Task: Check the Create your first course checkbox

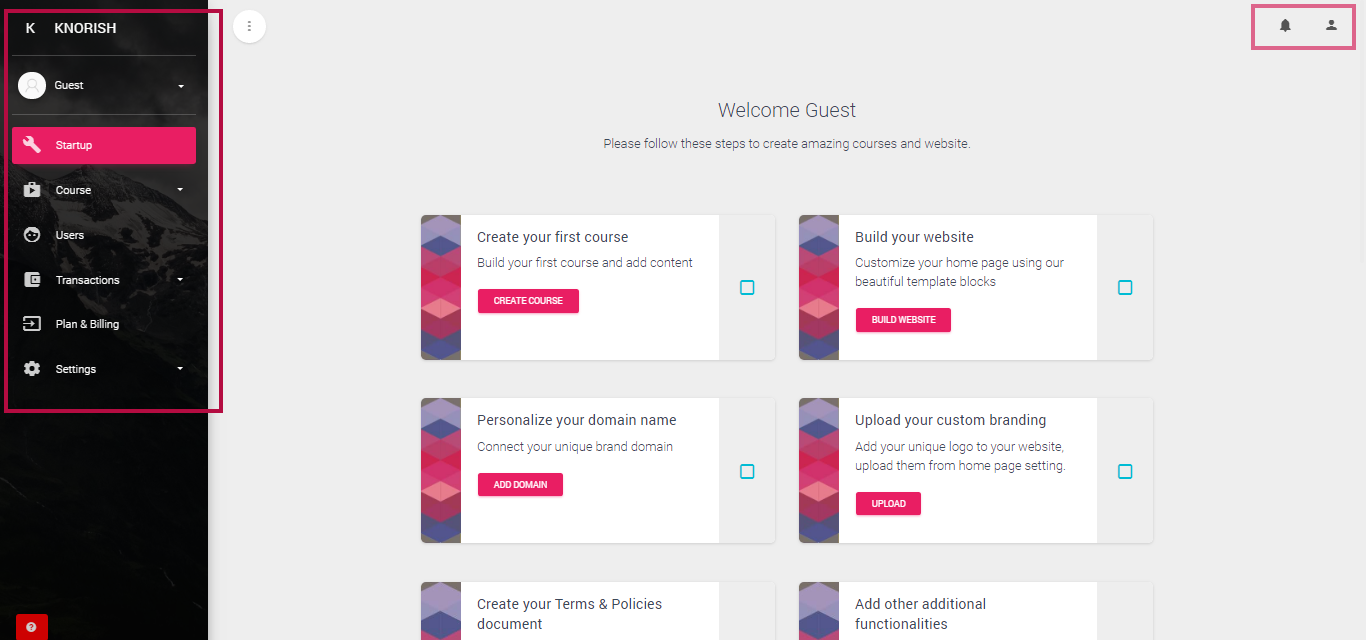Action: 747,288
